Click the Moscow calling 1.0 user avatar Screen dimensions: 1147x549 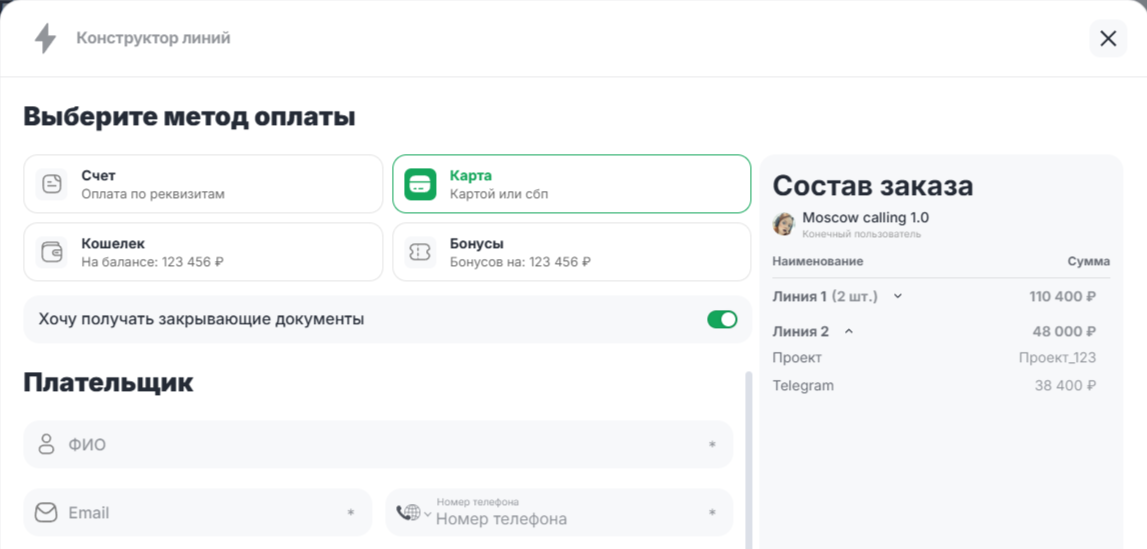784,224
